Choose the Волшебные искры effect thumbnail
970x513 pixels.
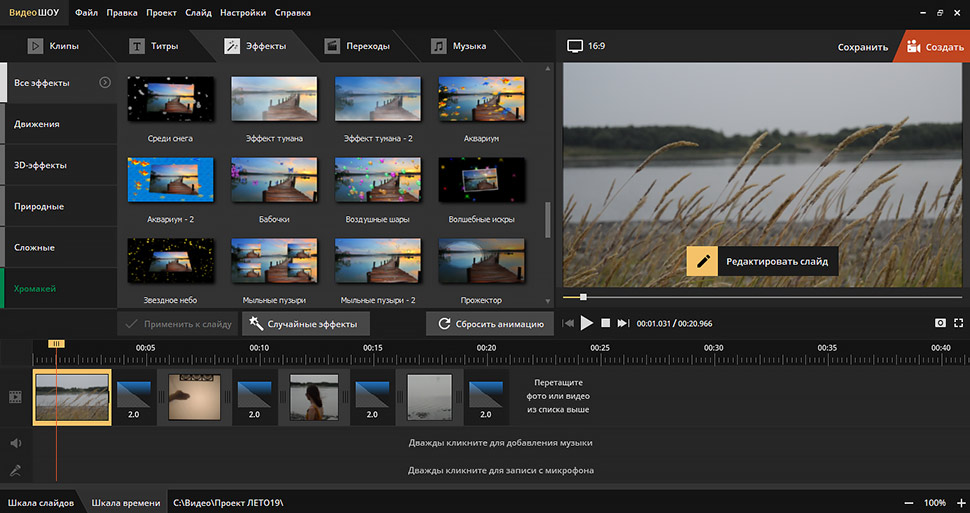tap(481, 179)
